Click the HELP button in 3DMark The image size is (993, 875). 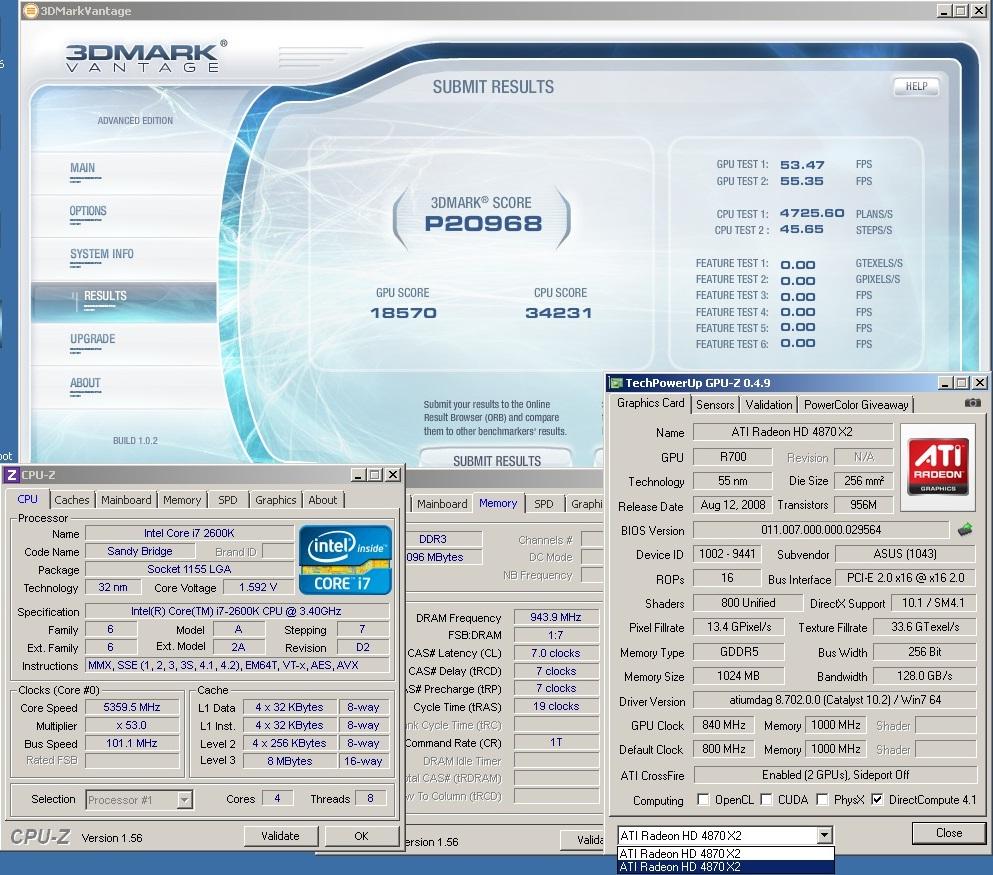click(x=916, y=86)
